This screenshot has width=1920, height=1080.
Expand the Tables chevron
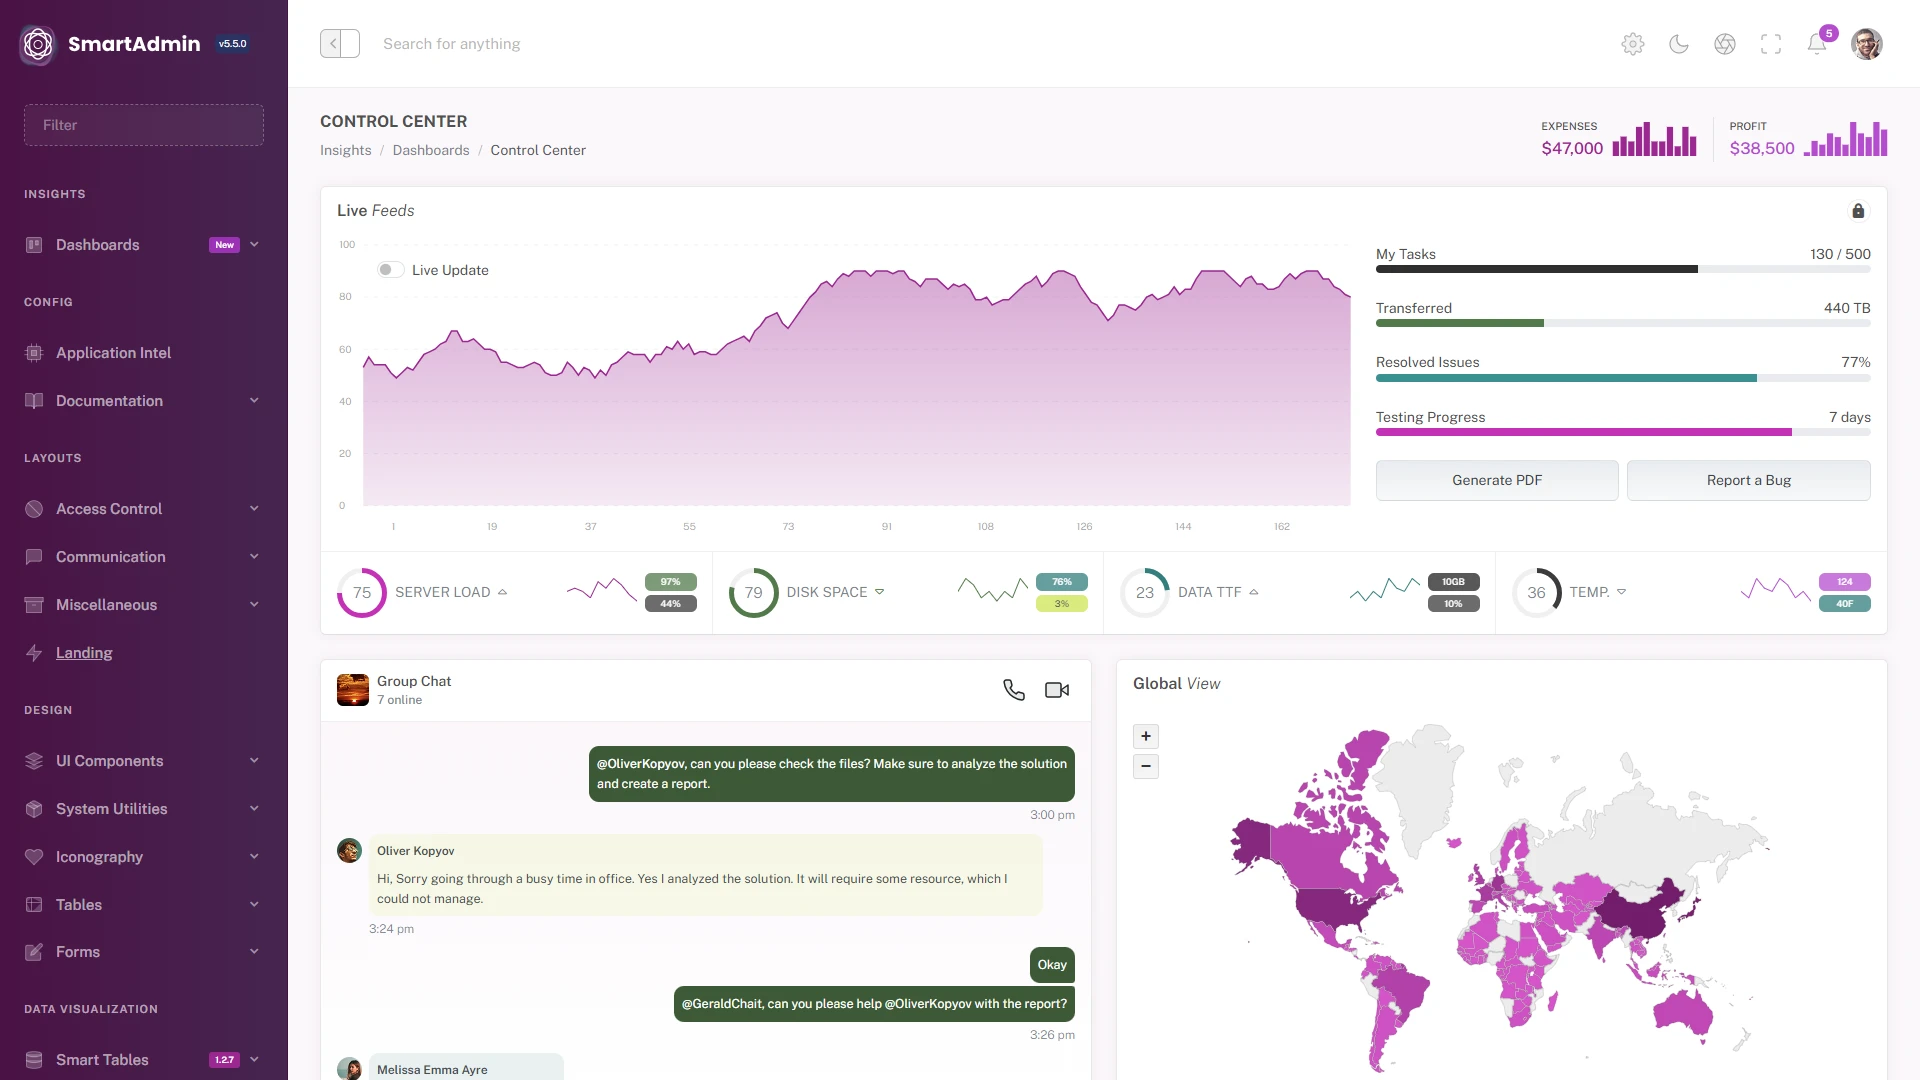click(254, 905)
